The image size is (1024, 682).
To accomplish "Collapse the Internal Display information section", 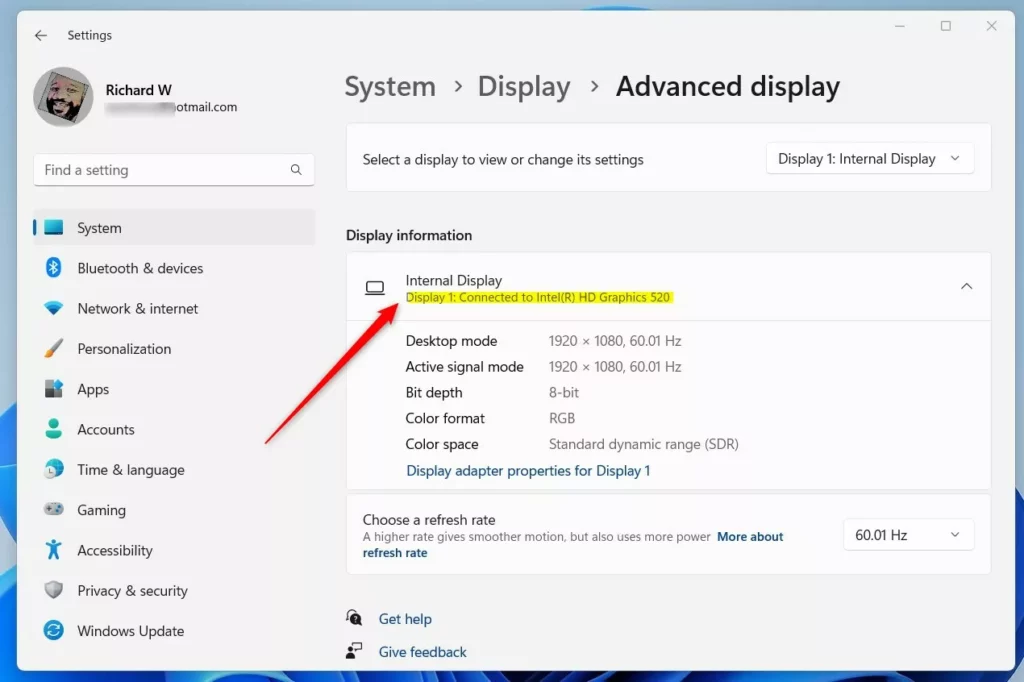I will point(967,286).
